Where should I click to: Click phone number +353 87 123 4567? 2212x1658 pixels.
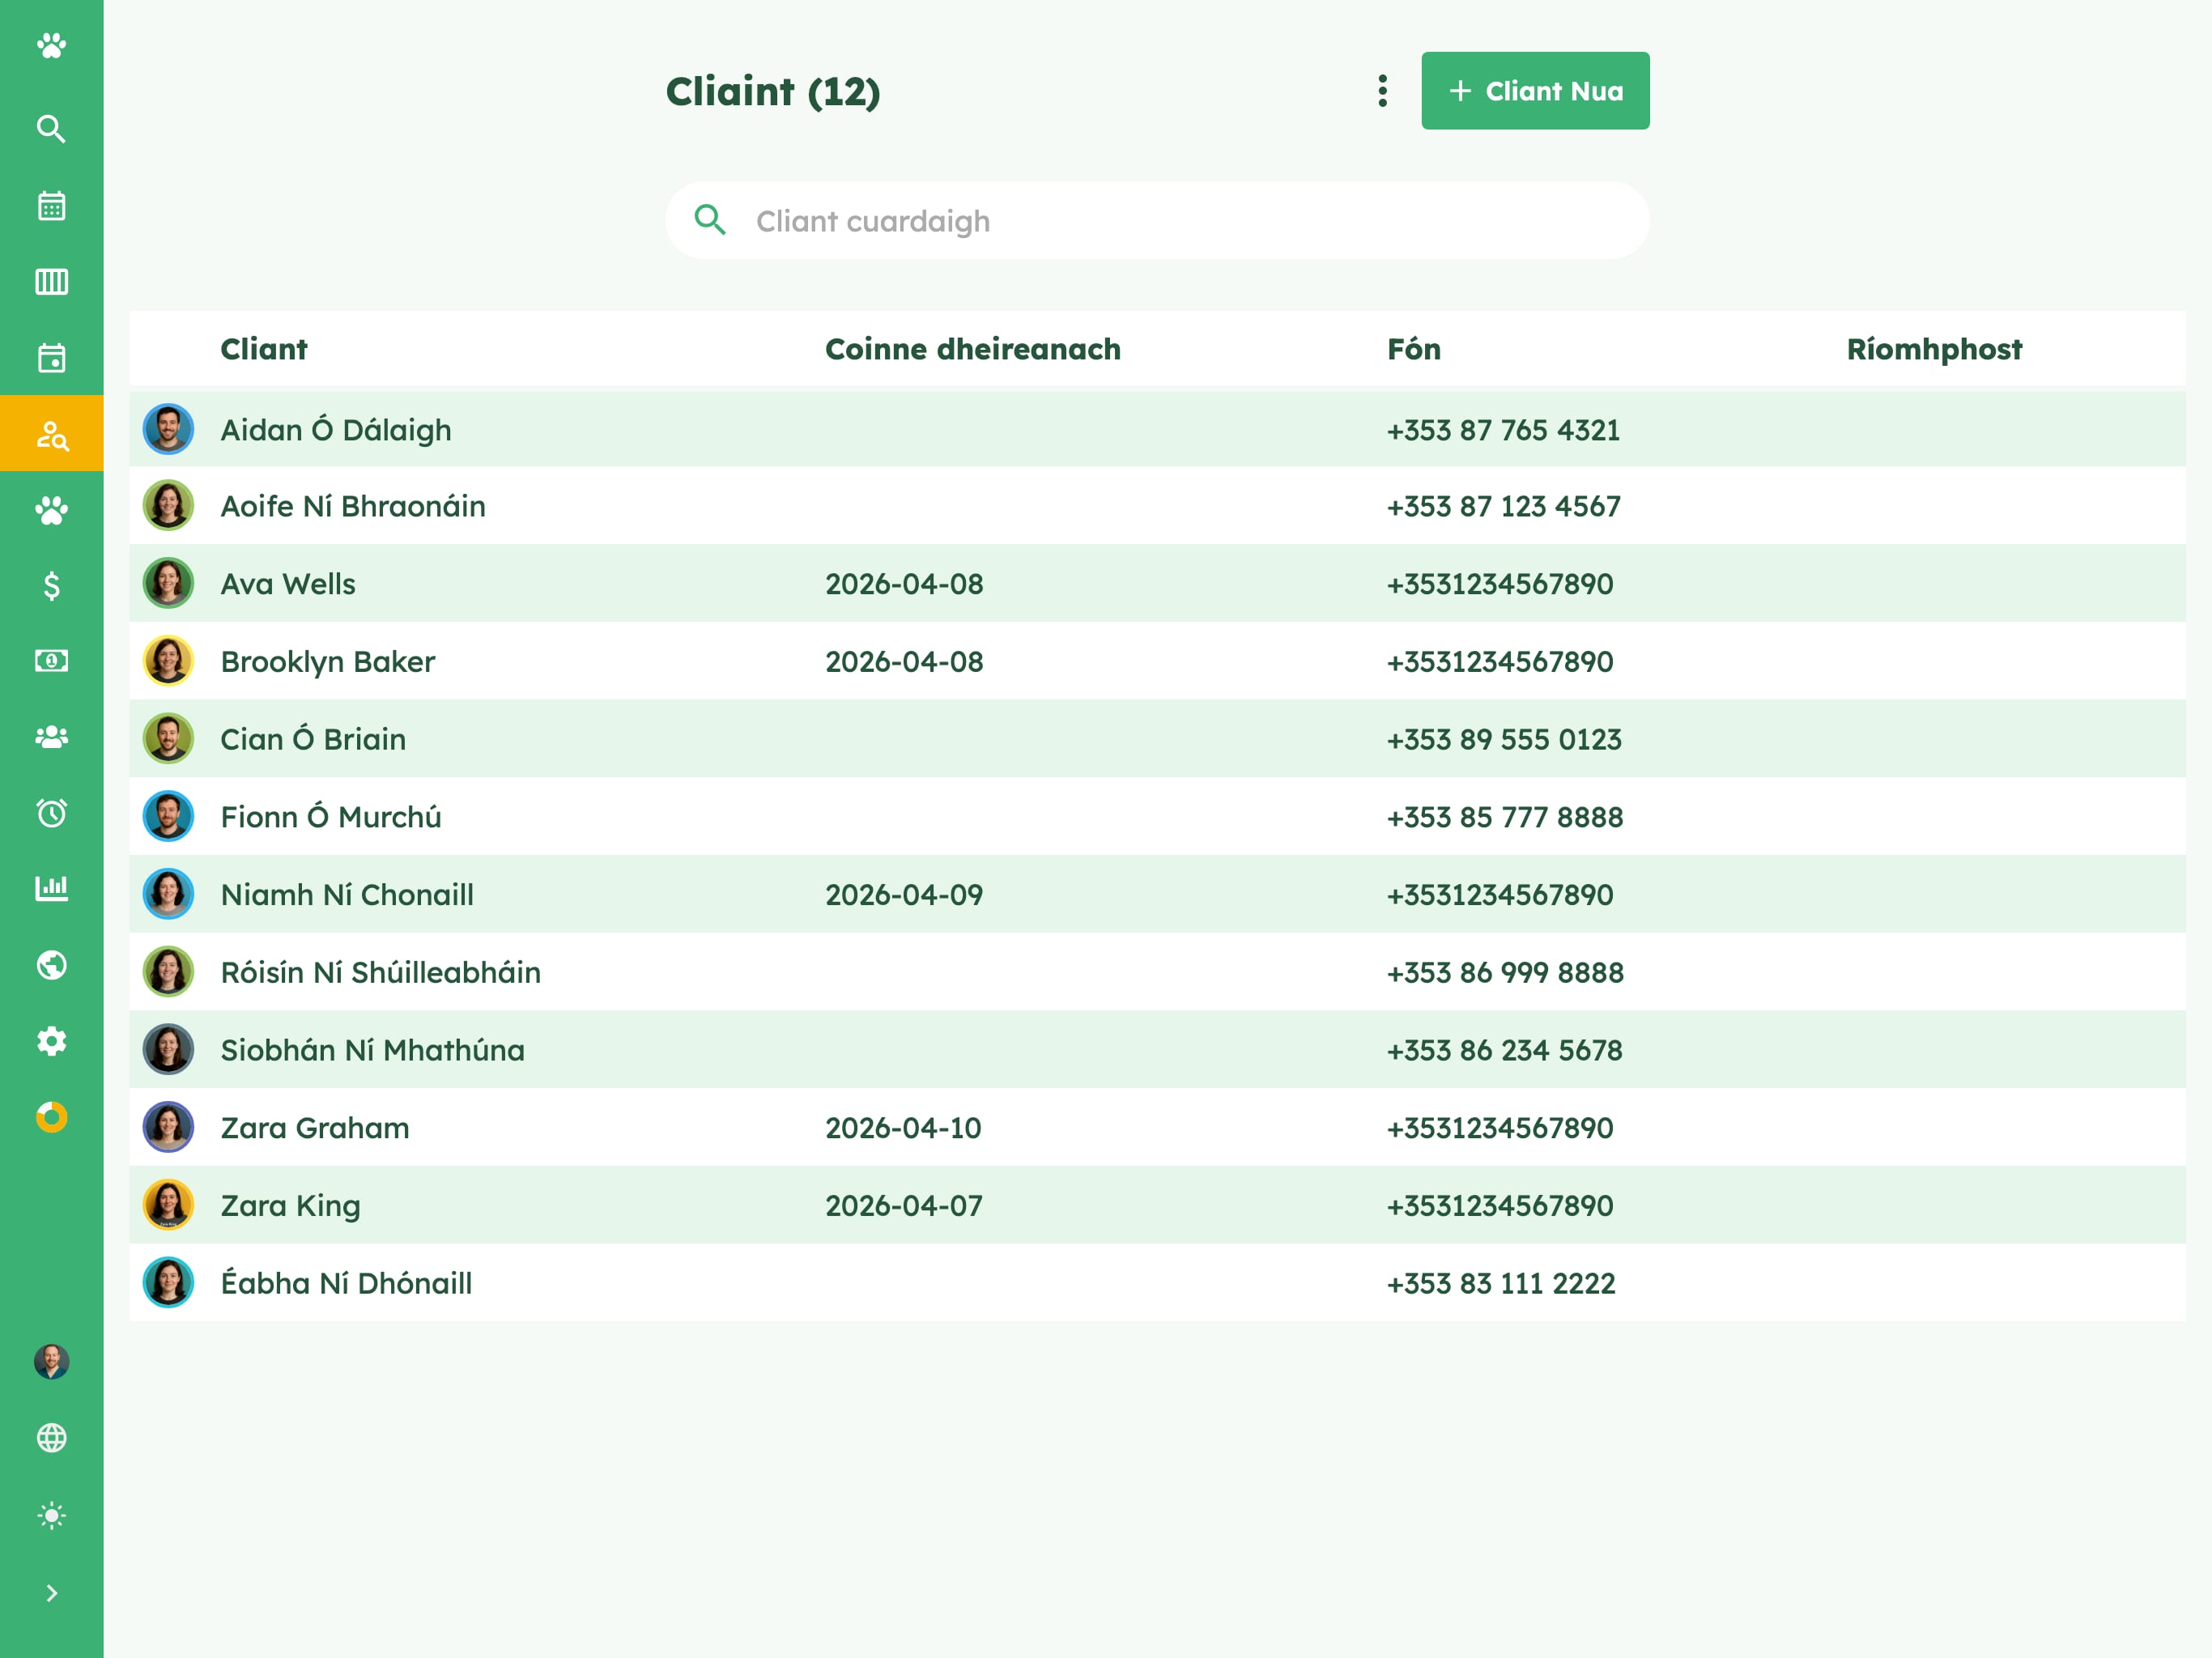[x=1503, y=507]
